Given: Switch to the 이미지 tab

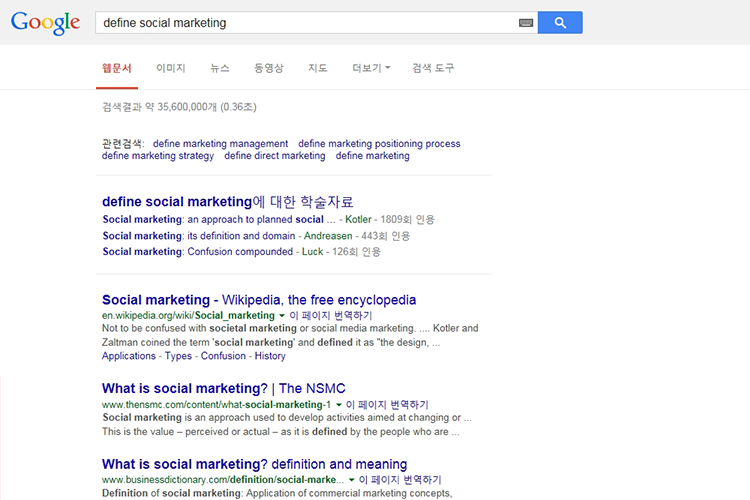Looking at the screenshot, I should (171, 68).
